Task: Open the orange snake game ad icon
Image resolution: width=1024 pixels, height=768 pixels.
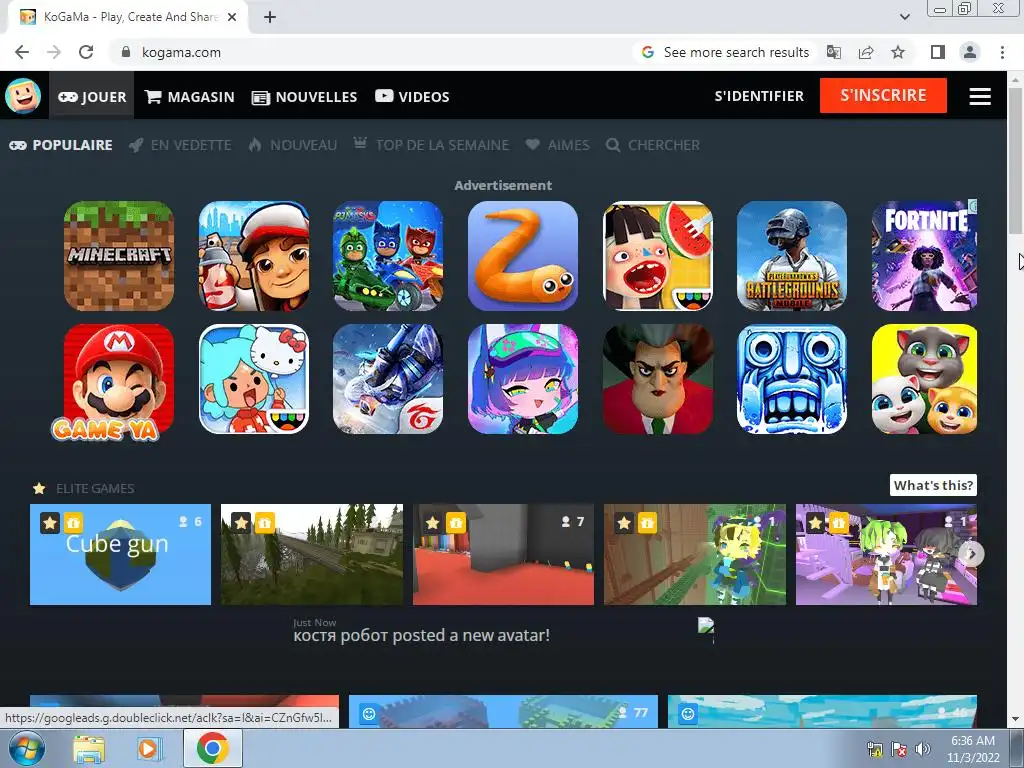Action: [523, 255]
